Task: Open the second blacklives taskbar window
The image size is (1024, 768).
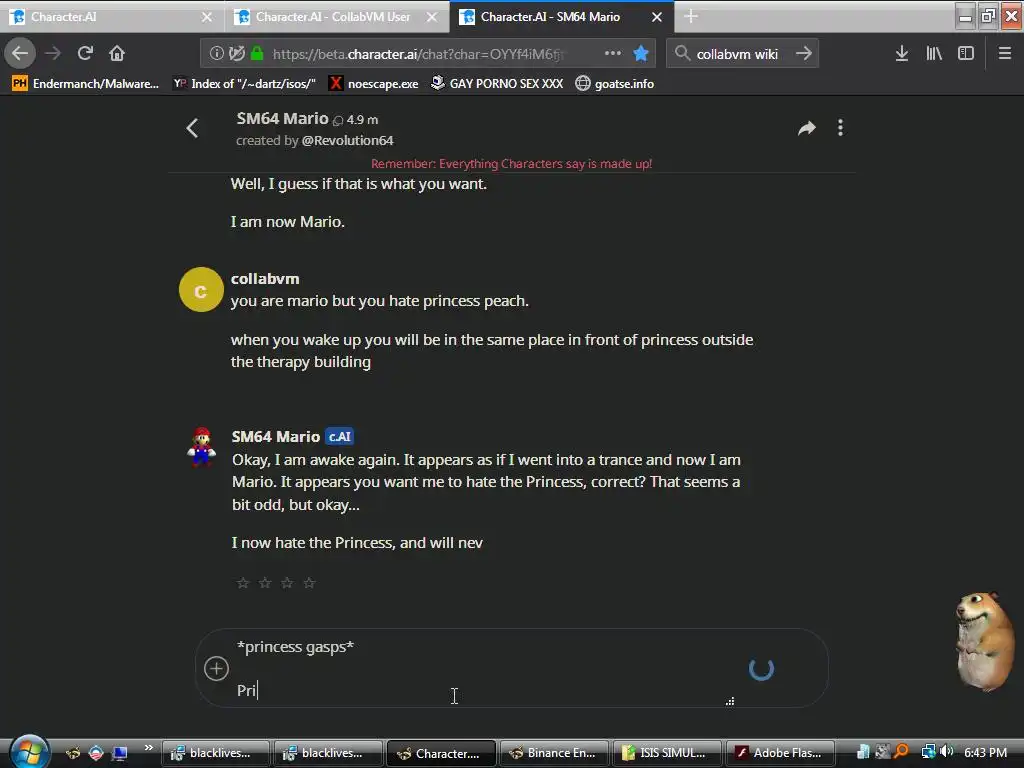Action: click(327, 753)
